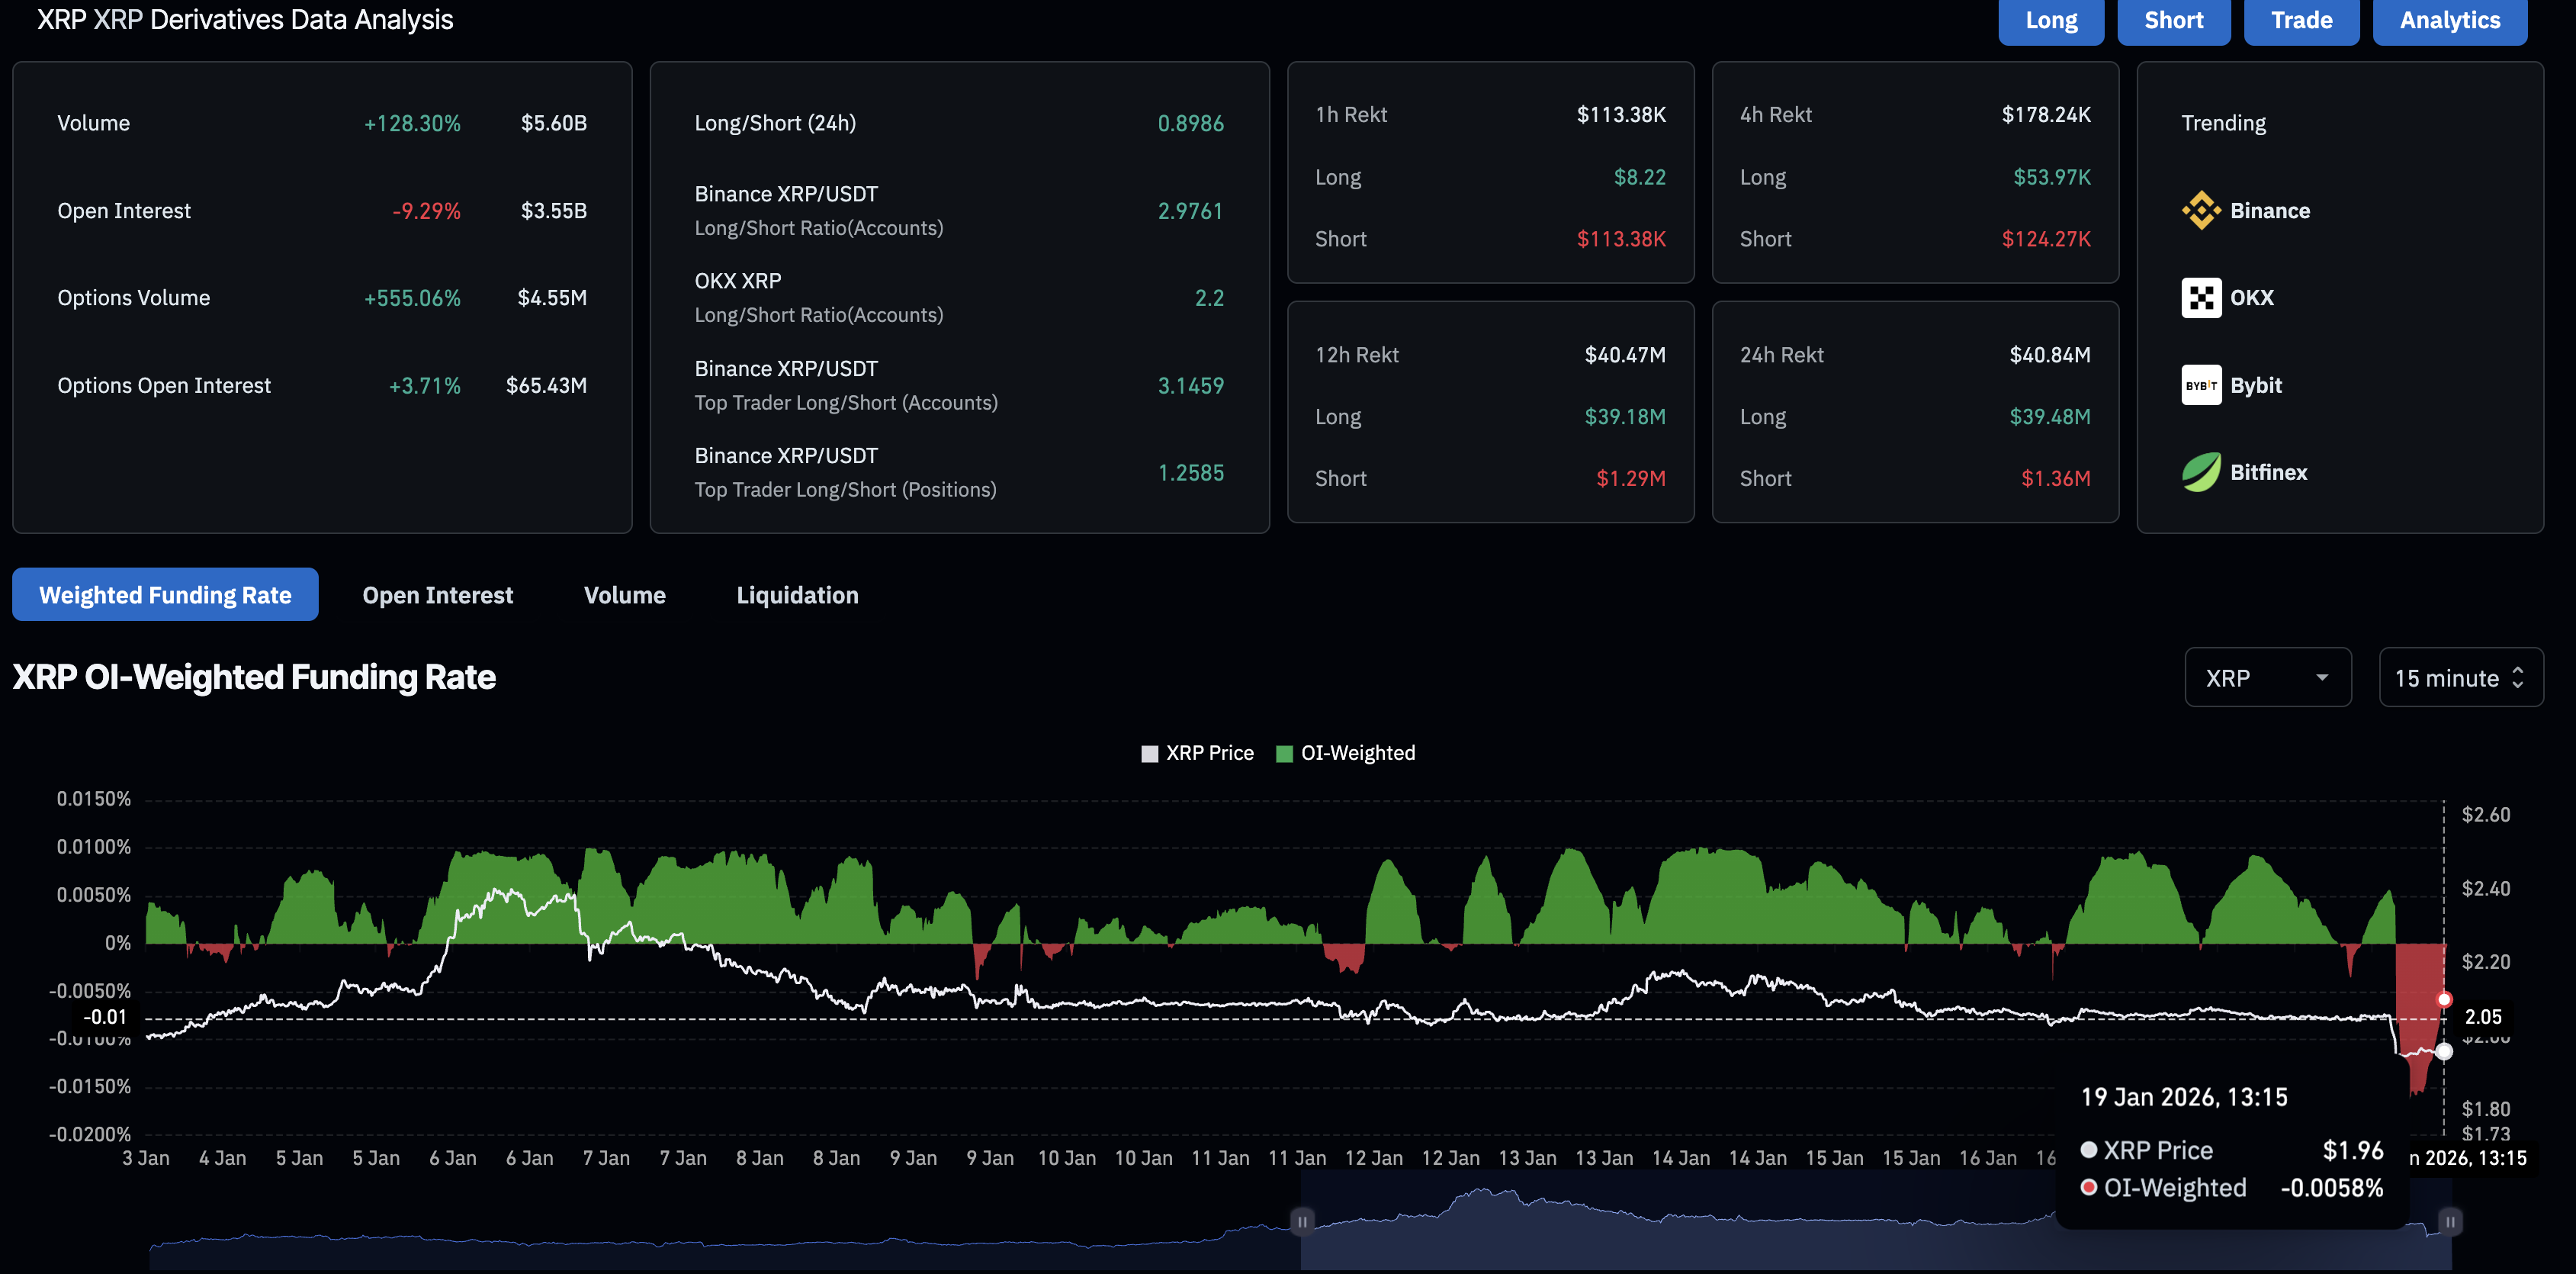Viewport: 2576px width, 1274px height.
Task: Click the red OI-Weighted data point marker
Action: pyautogui.click(x=2444, y=999)
